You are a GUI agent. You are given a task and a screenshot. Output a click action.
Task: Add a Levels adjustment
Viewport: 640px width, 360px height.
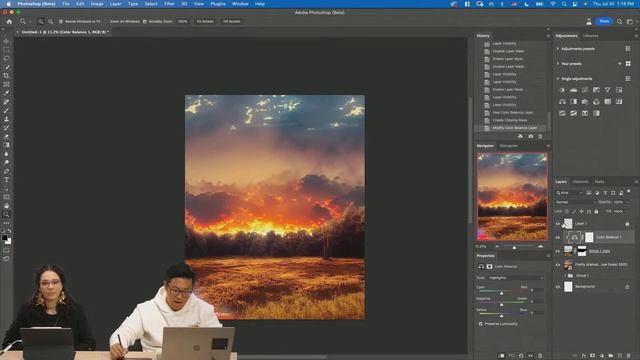pos(573,90)
